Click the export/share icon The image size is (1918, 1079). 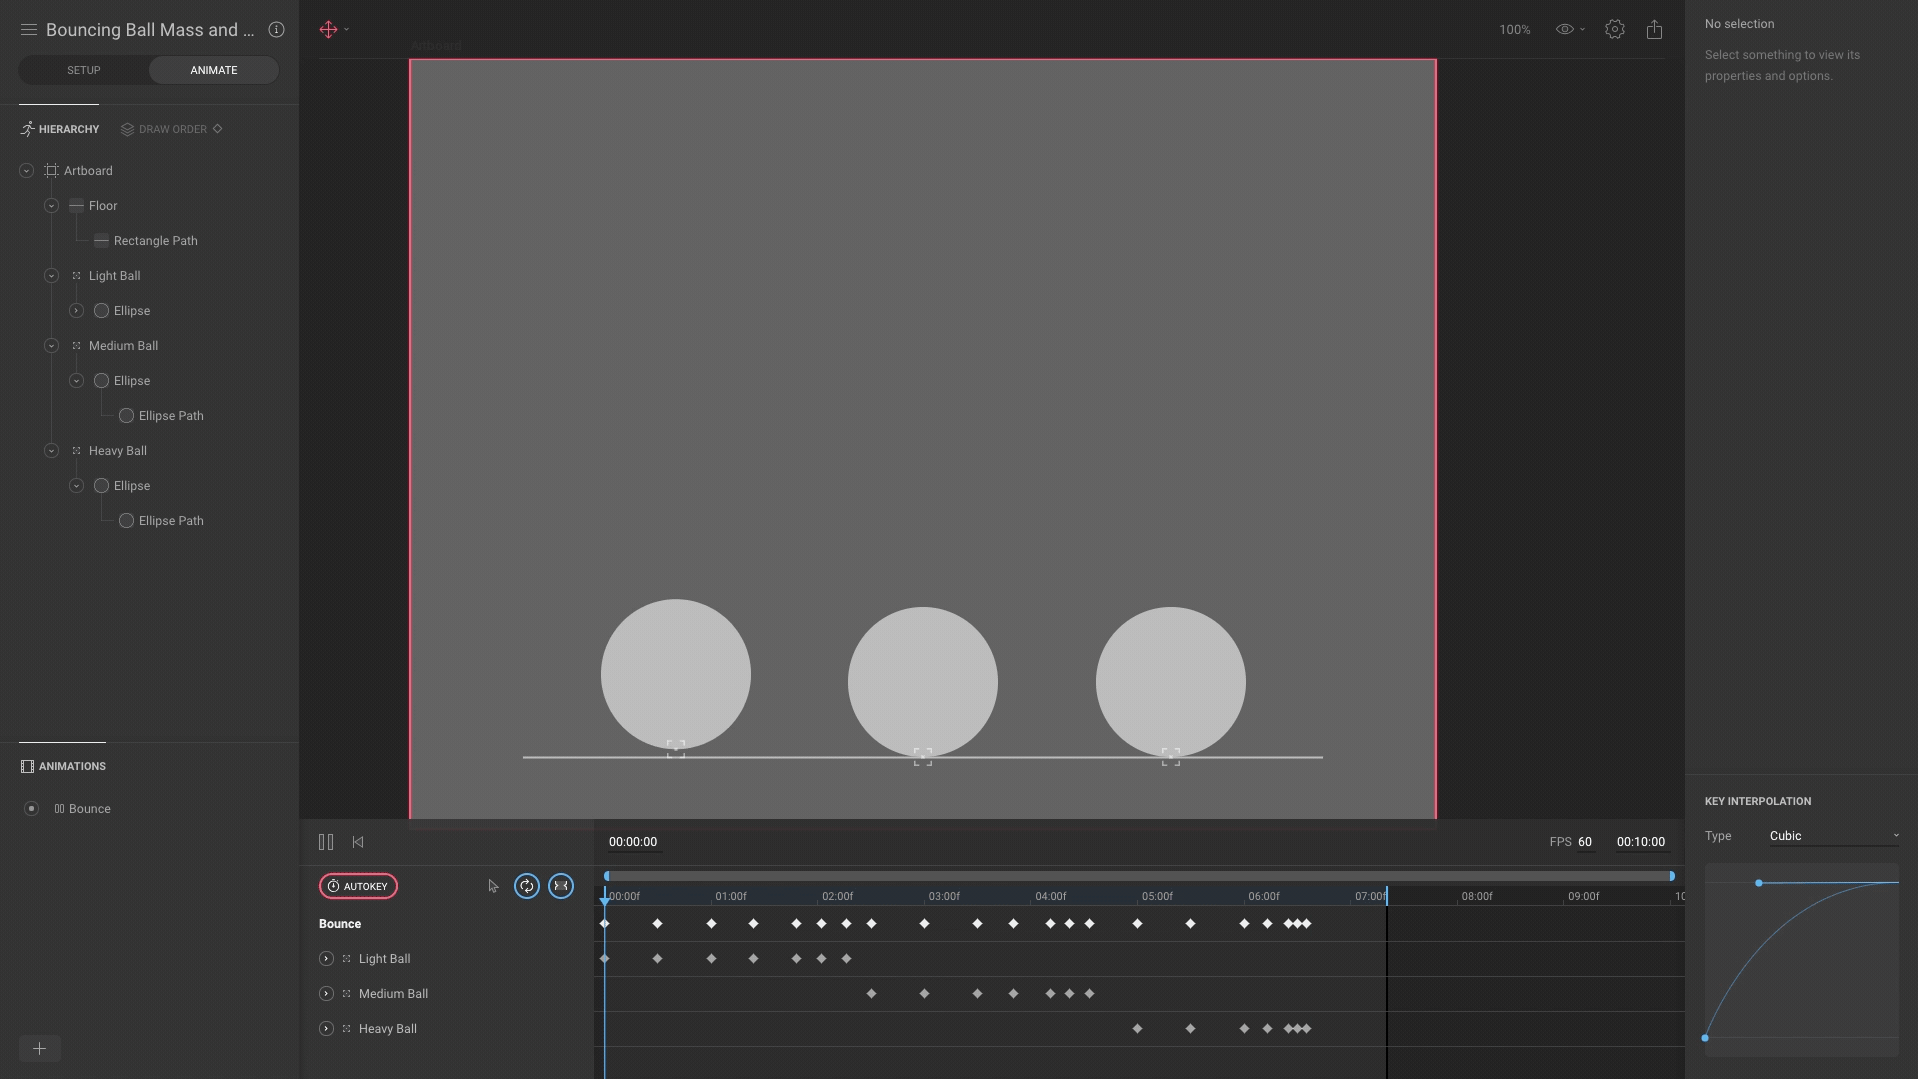click(1654, 30)
